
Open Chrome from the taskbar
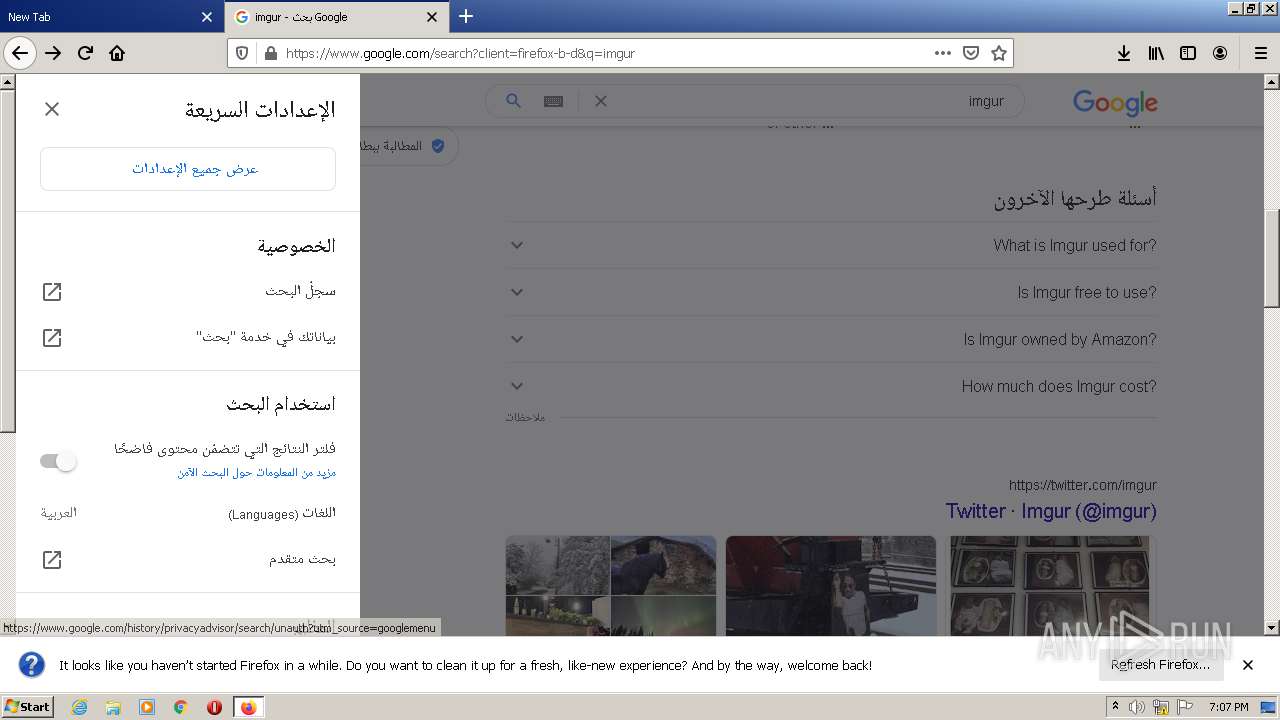coord(181,707)
